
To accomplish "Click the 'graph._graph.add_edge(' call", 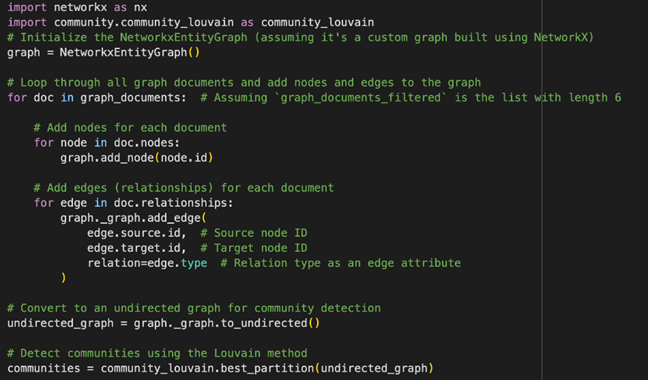I will point(133,218).
